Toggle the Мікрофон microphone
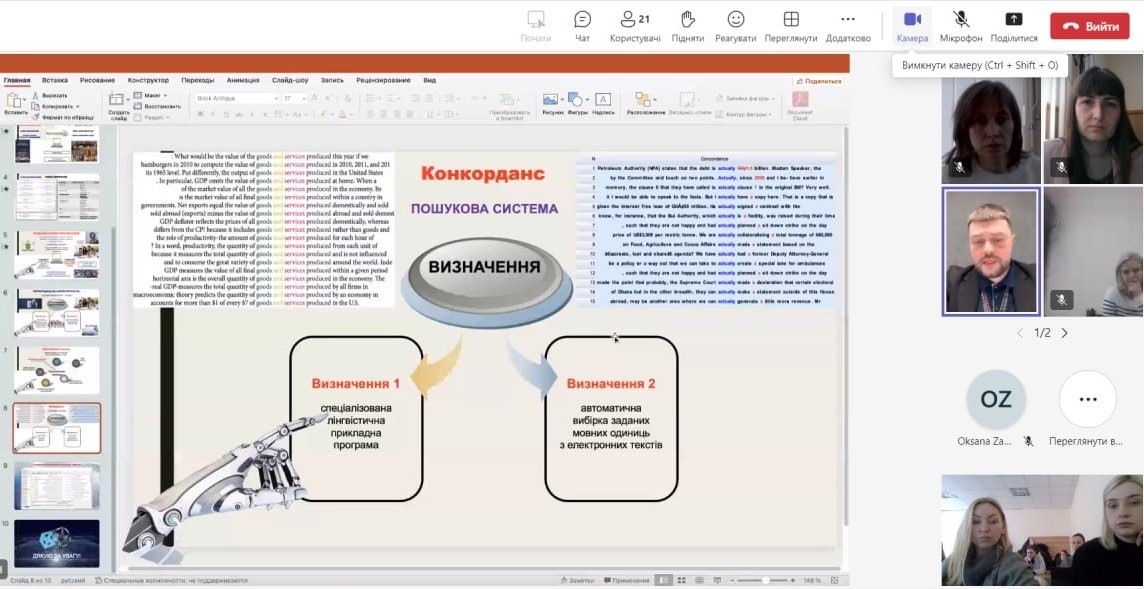Screen dimensions: 1144x589 tap(961, 20)
